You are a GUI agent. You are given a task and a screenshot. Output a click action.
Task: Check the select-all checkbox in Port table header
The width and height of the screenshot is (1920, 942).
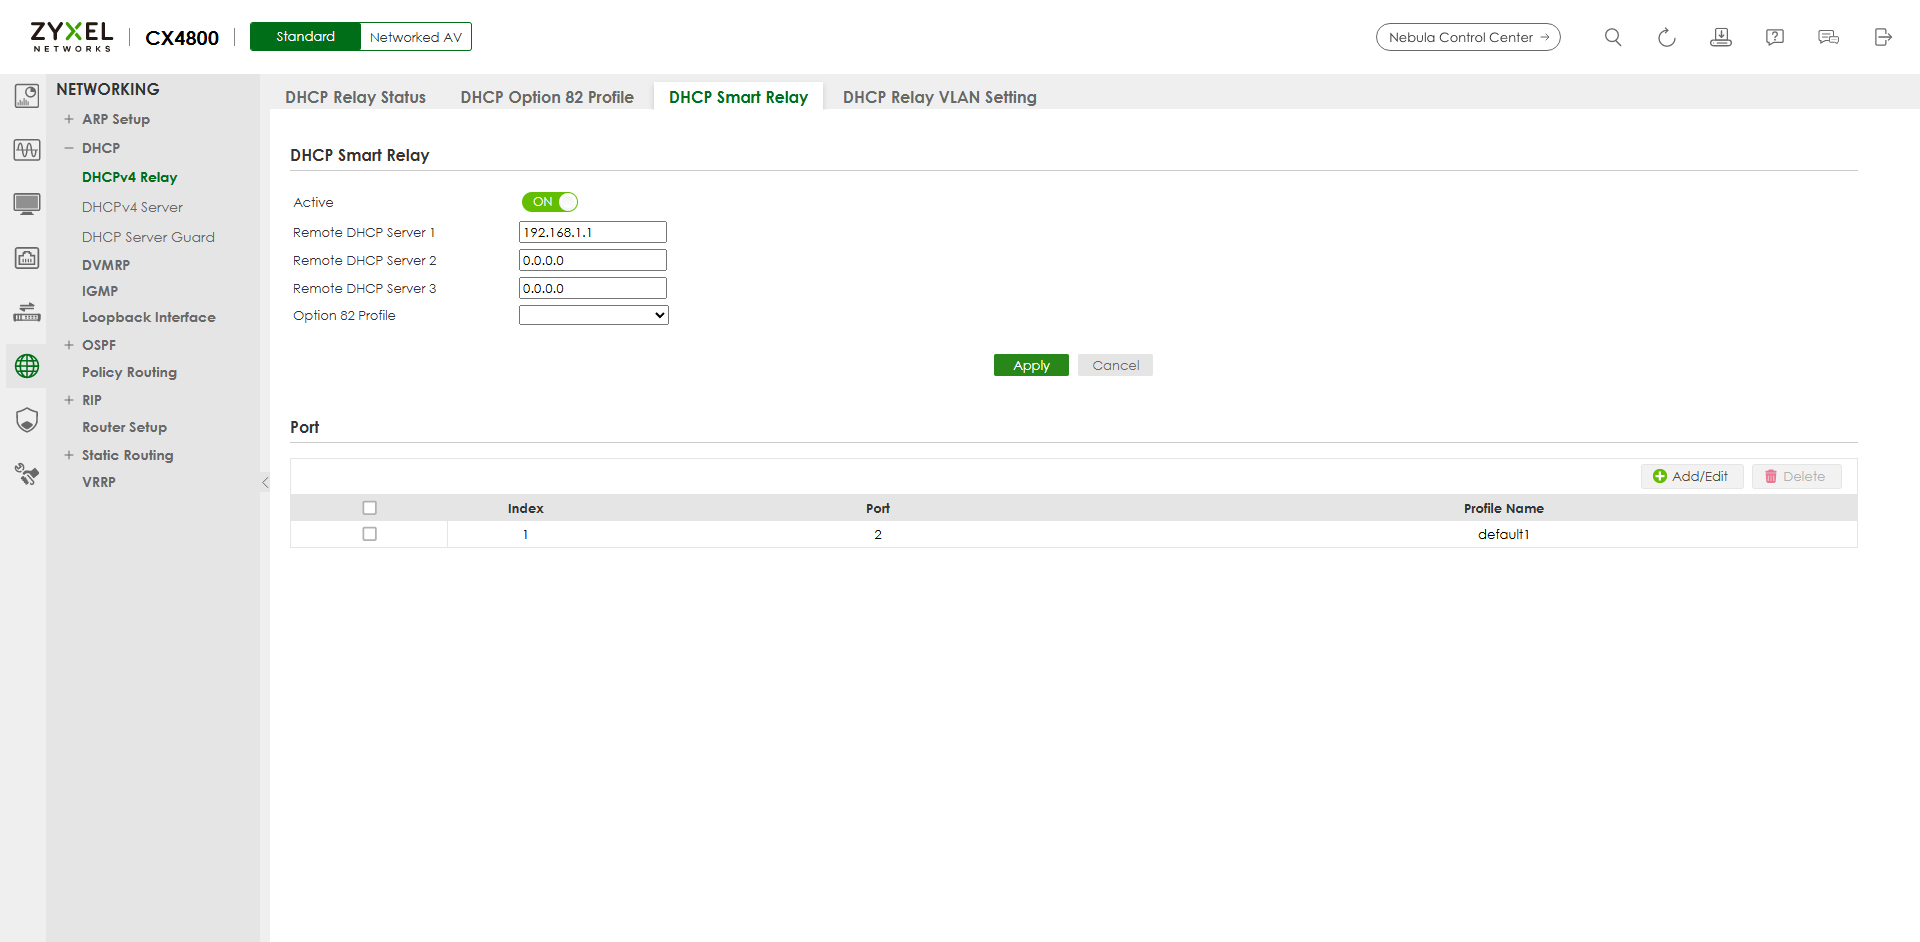pos(370,508)
